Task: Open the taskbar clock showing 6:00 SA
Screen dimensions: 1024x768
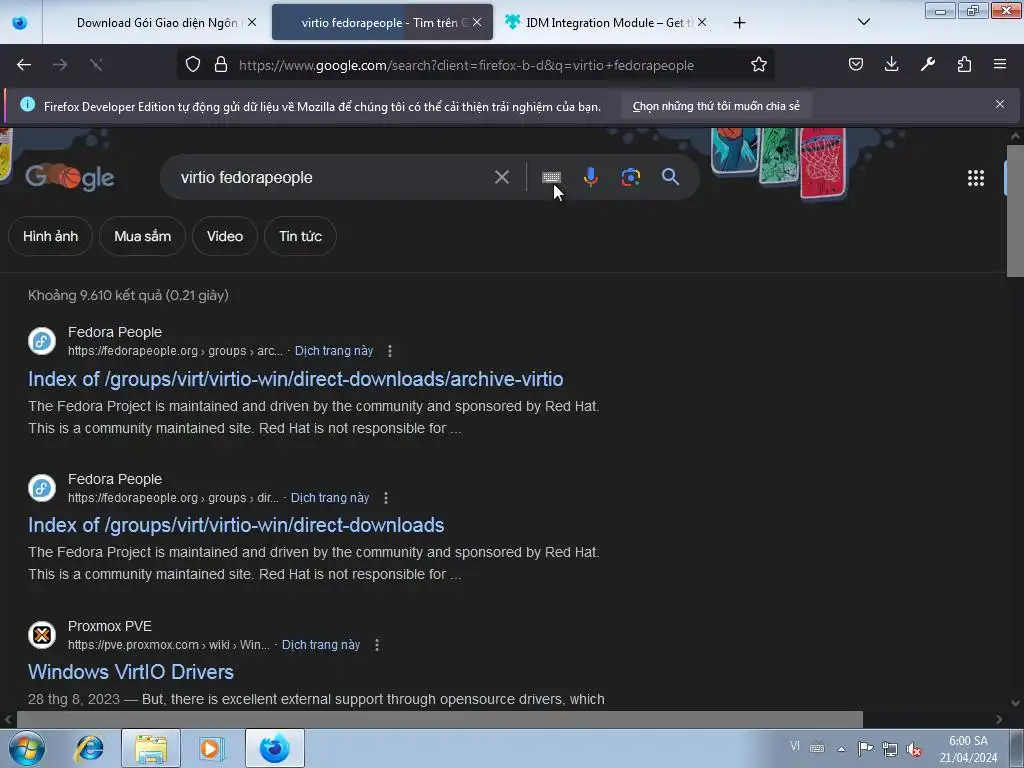Action: pyautogui.click(x=968, y=749)
